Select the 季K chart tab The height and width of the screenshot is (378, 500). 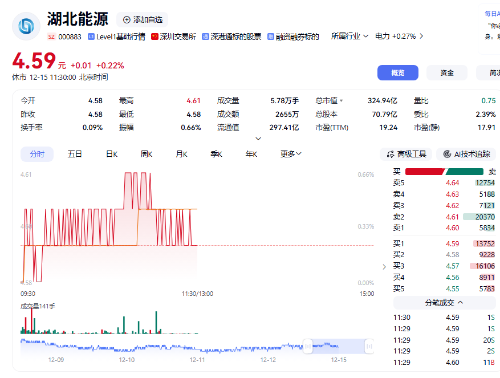[x=216, y=154]
